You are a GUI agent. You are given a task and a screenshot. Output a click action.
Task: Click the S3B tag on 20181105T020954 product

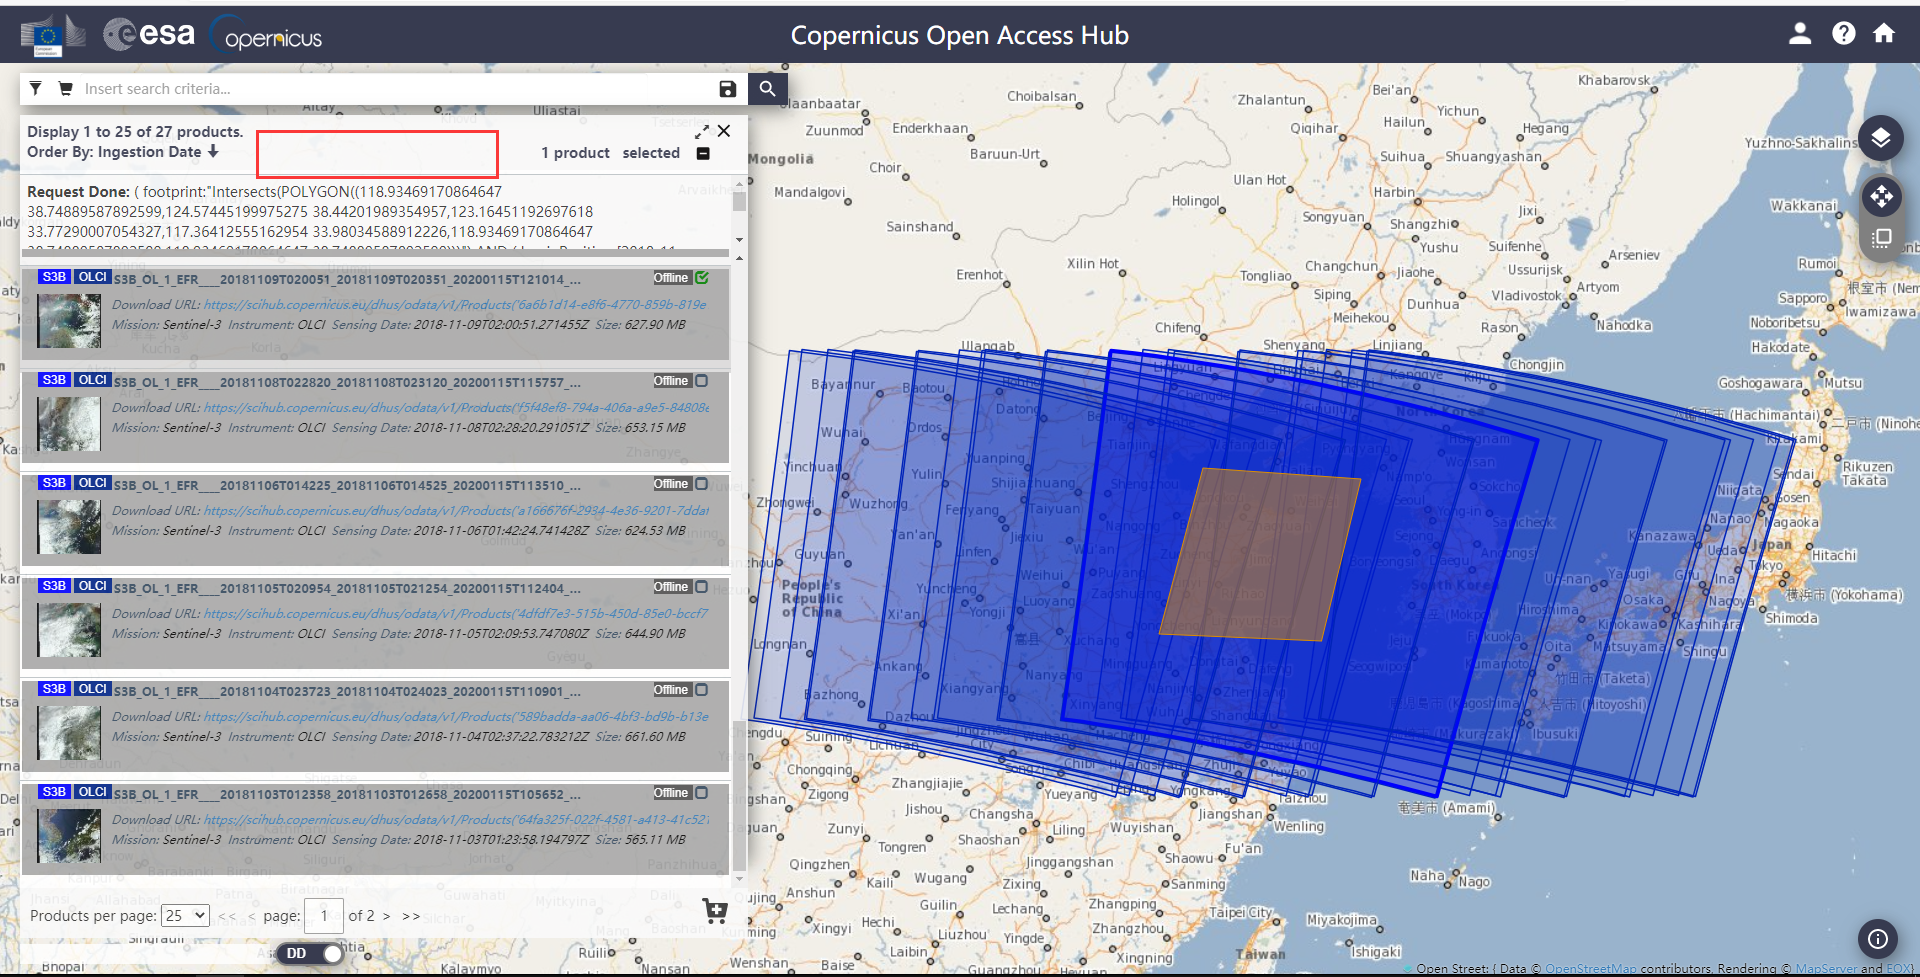pyautogui.click(x=54, y=586)
